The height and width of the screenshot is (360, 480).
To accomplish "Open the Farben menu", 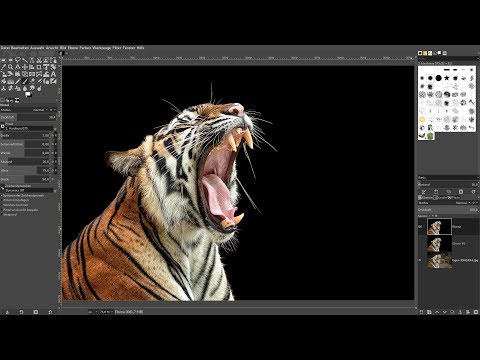I will pyautogui.click(x=85, y=48).
